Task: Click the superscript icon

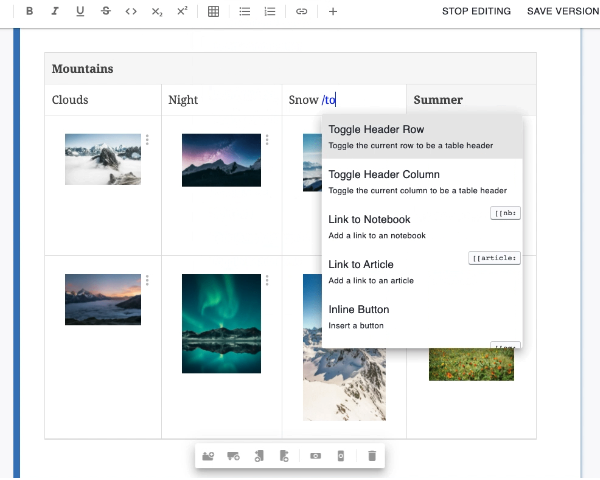Action: [182, 12]
